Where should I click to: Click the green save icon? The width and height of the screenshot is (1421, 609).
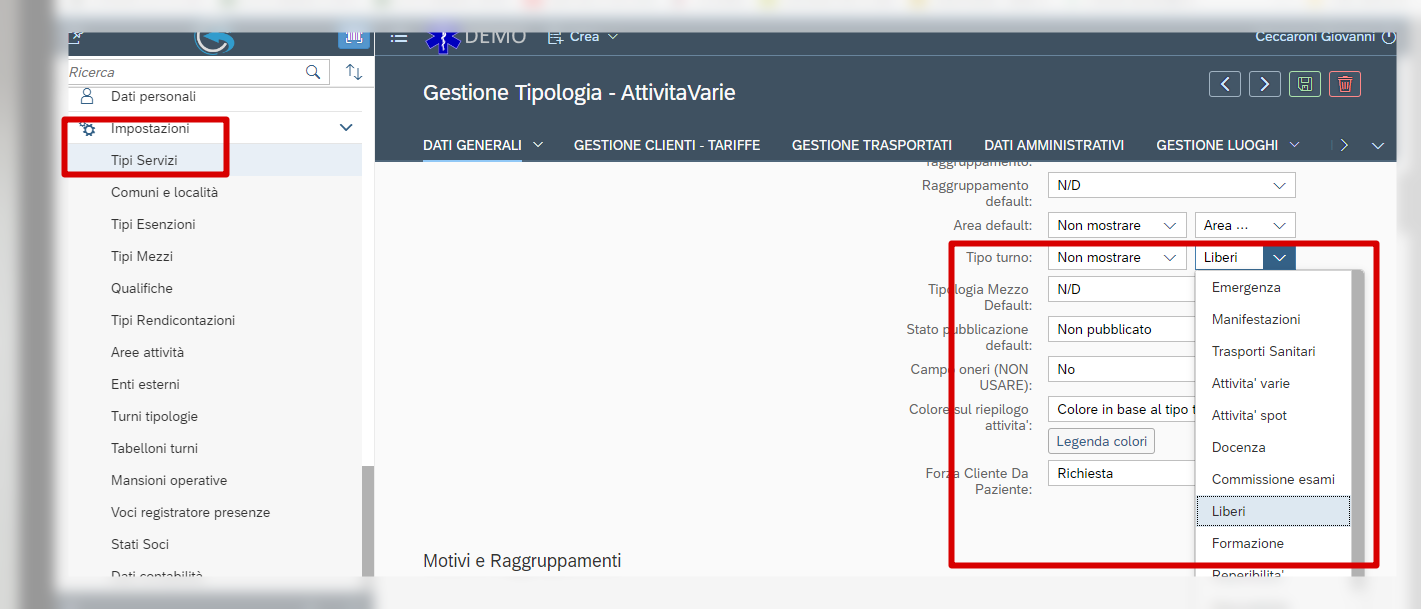click(x=1304, y=84)
